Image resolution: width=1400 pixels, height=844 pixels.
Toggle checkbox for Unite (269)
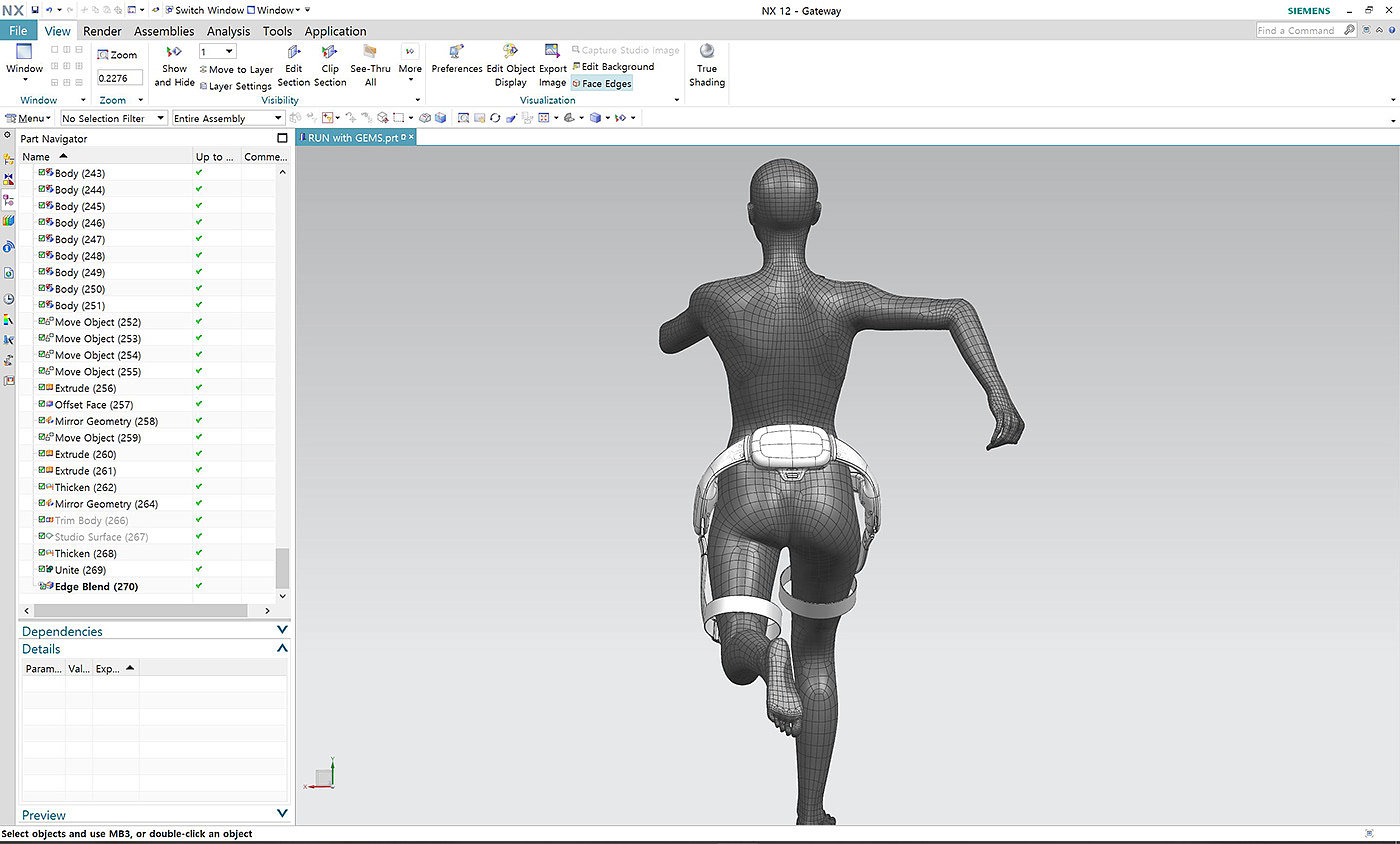click(43, 570)
